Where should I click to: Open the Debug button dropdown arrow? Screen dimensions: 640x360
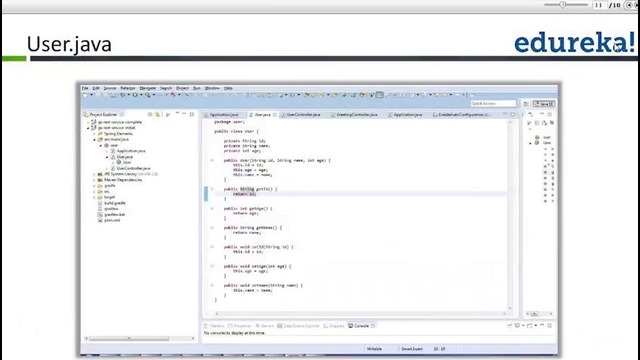[129, 95]
